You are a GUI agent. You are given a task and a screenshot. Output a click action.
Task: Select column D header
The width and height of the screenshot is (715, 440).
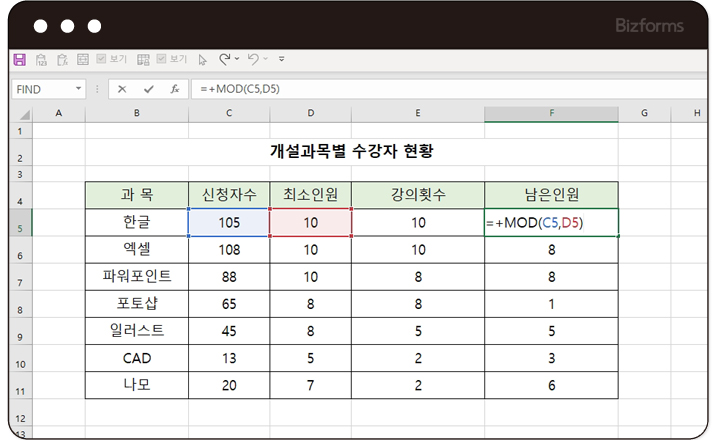pyautogui.click(x=311, y=113)
